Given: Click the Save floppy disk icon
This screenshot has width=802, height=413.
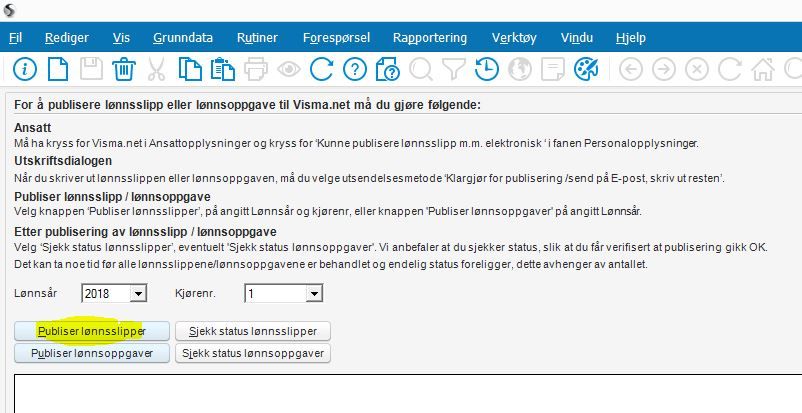Looking at the screenshot, I should pyautogui.click(x=91, y=69).
